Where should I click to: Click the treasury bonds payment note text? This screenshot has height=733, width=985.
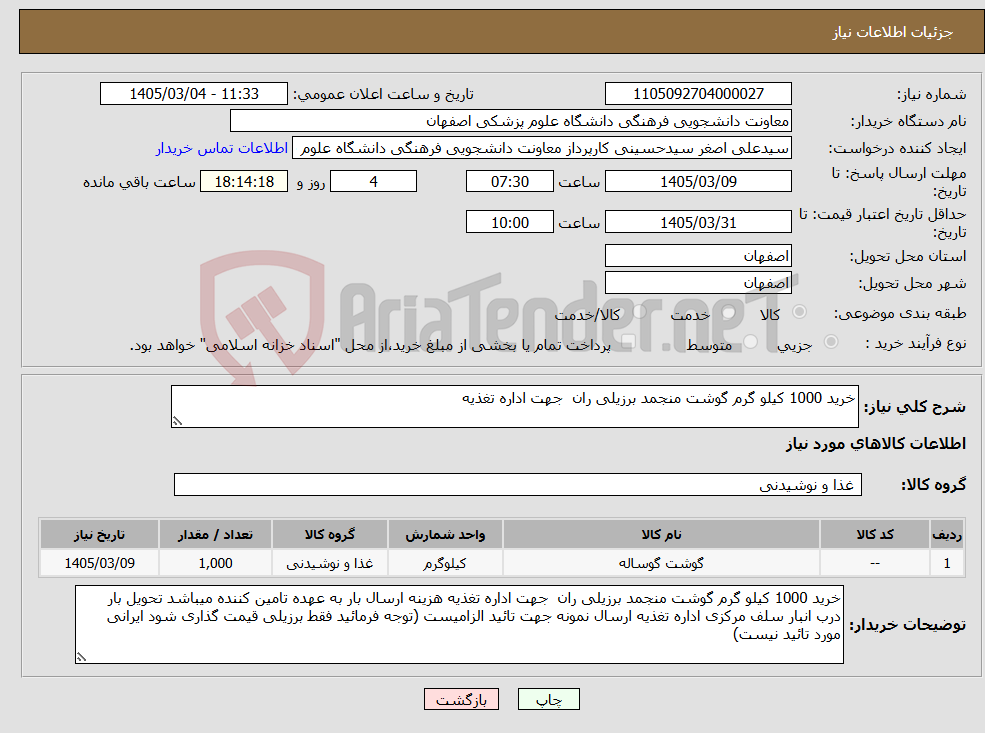tap(370, 345)
